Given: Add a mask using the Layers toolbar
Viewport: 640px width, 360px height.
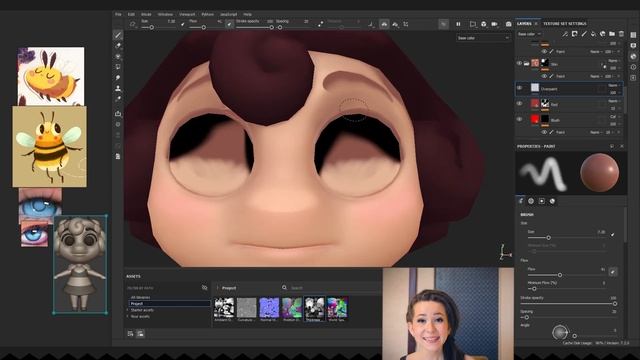Looking at the screenshot, I should point(574,34).
